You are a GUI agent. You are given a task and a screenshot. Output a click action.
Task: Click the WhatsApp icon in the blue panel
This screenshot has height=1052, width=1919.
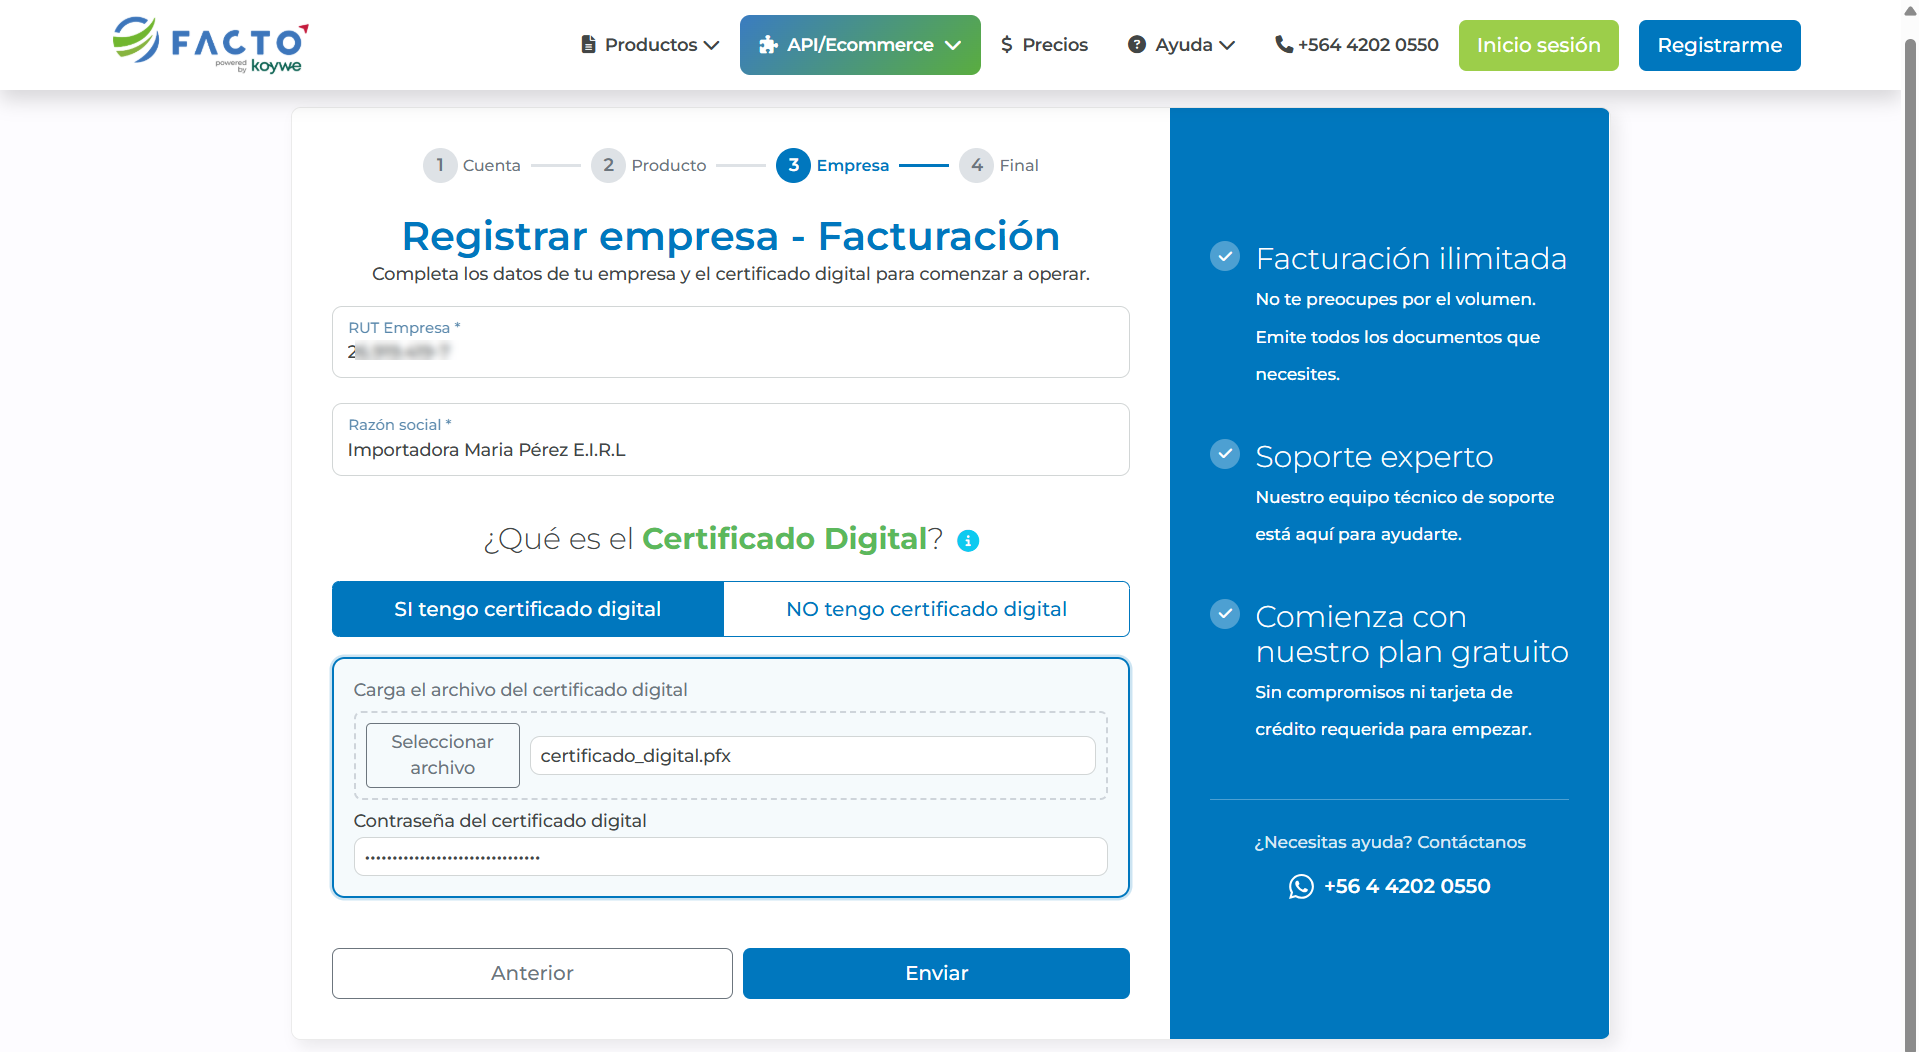tap(1301, 886)
